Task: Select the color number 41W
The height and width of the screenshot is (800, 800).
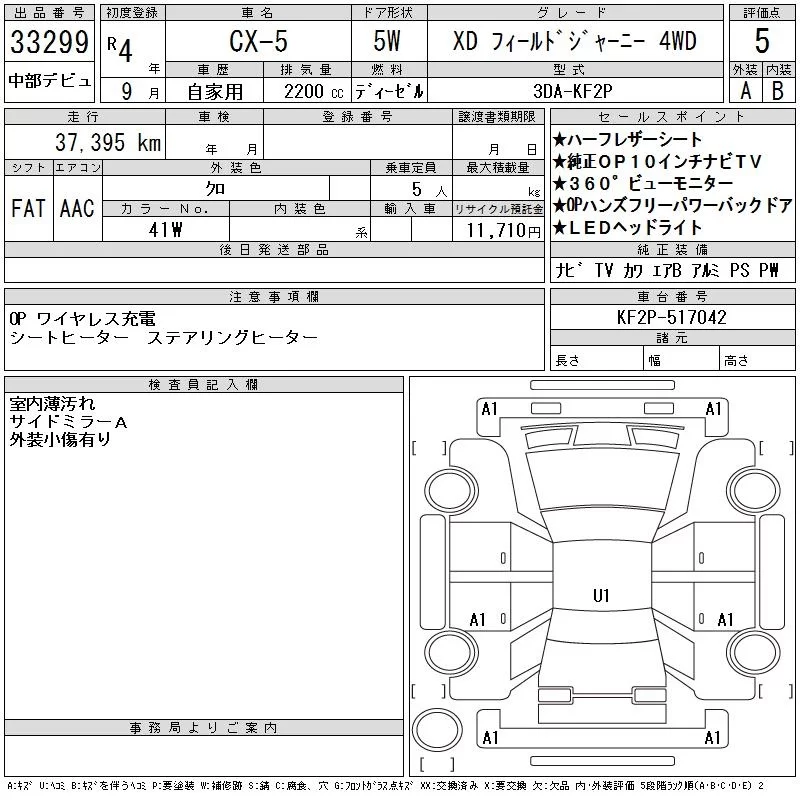Action: [x=164, y=230]
